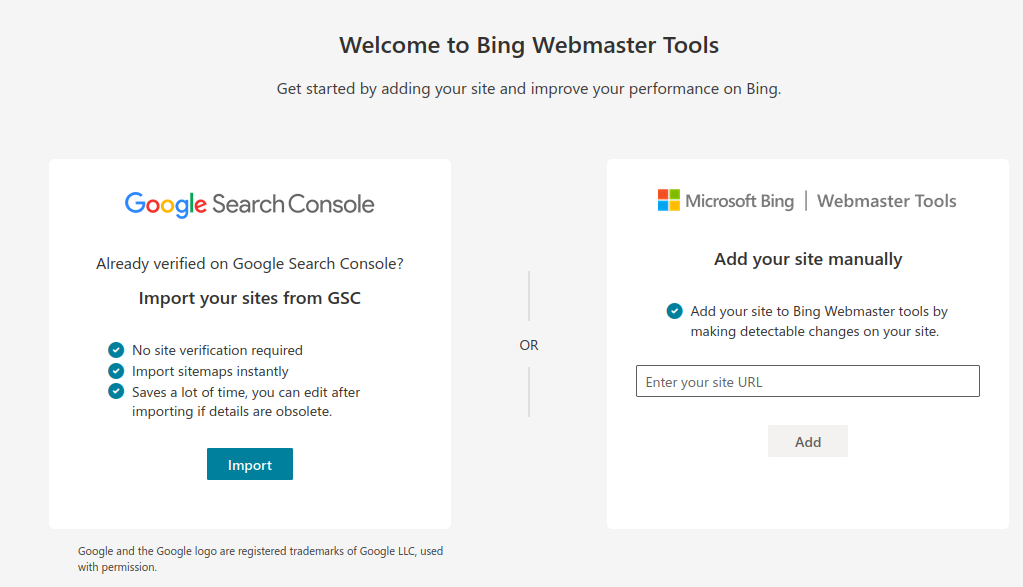Click the Microsoft four-color logo

[x=669, y=200]
